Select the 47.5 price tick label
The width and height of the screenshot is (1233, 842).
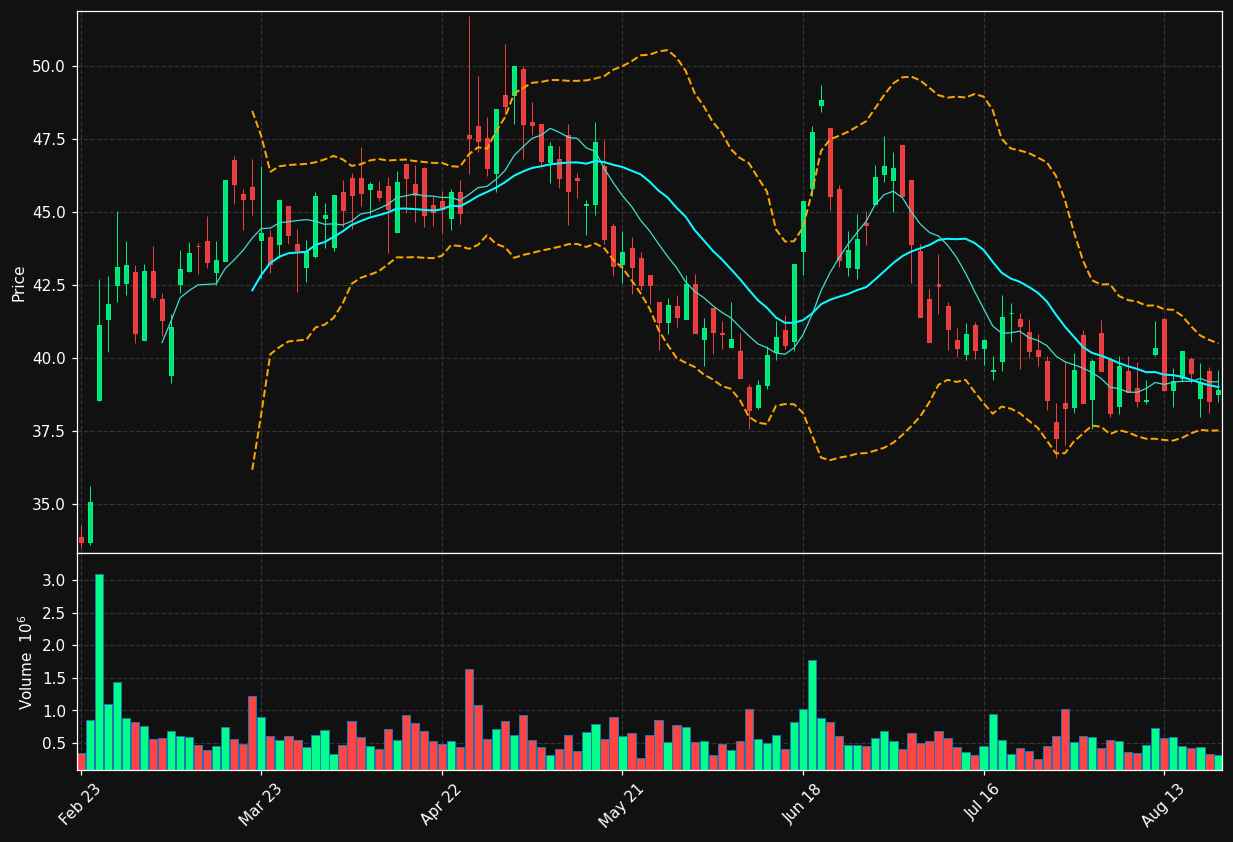point(49,140)
